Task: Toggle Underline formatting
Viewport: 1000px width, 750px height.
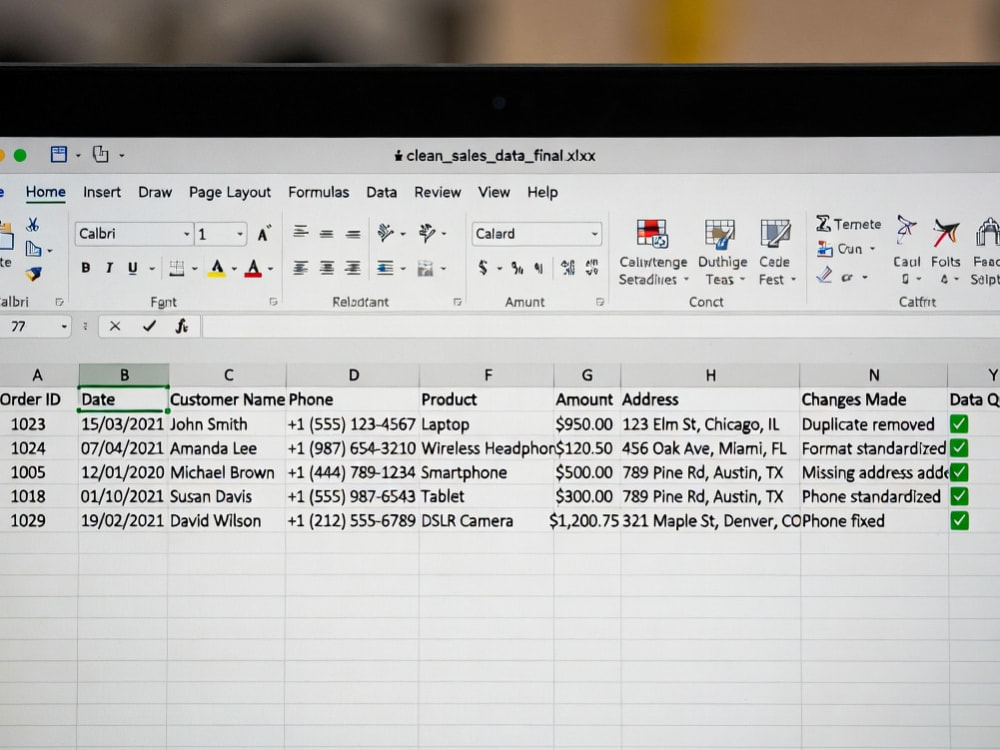Action: (133, 268)
